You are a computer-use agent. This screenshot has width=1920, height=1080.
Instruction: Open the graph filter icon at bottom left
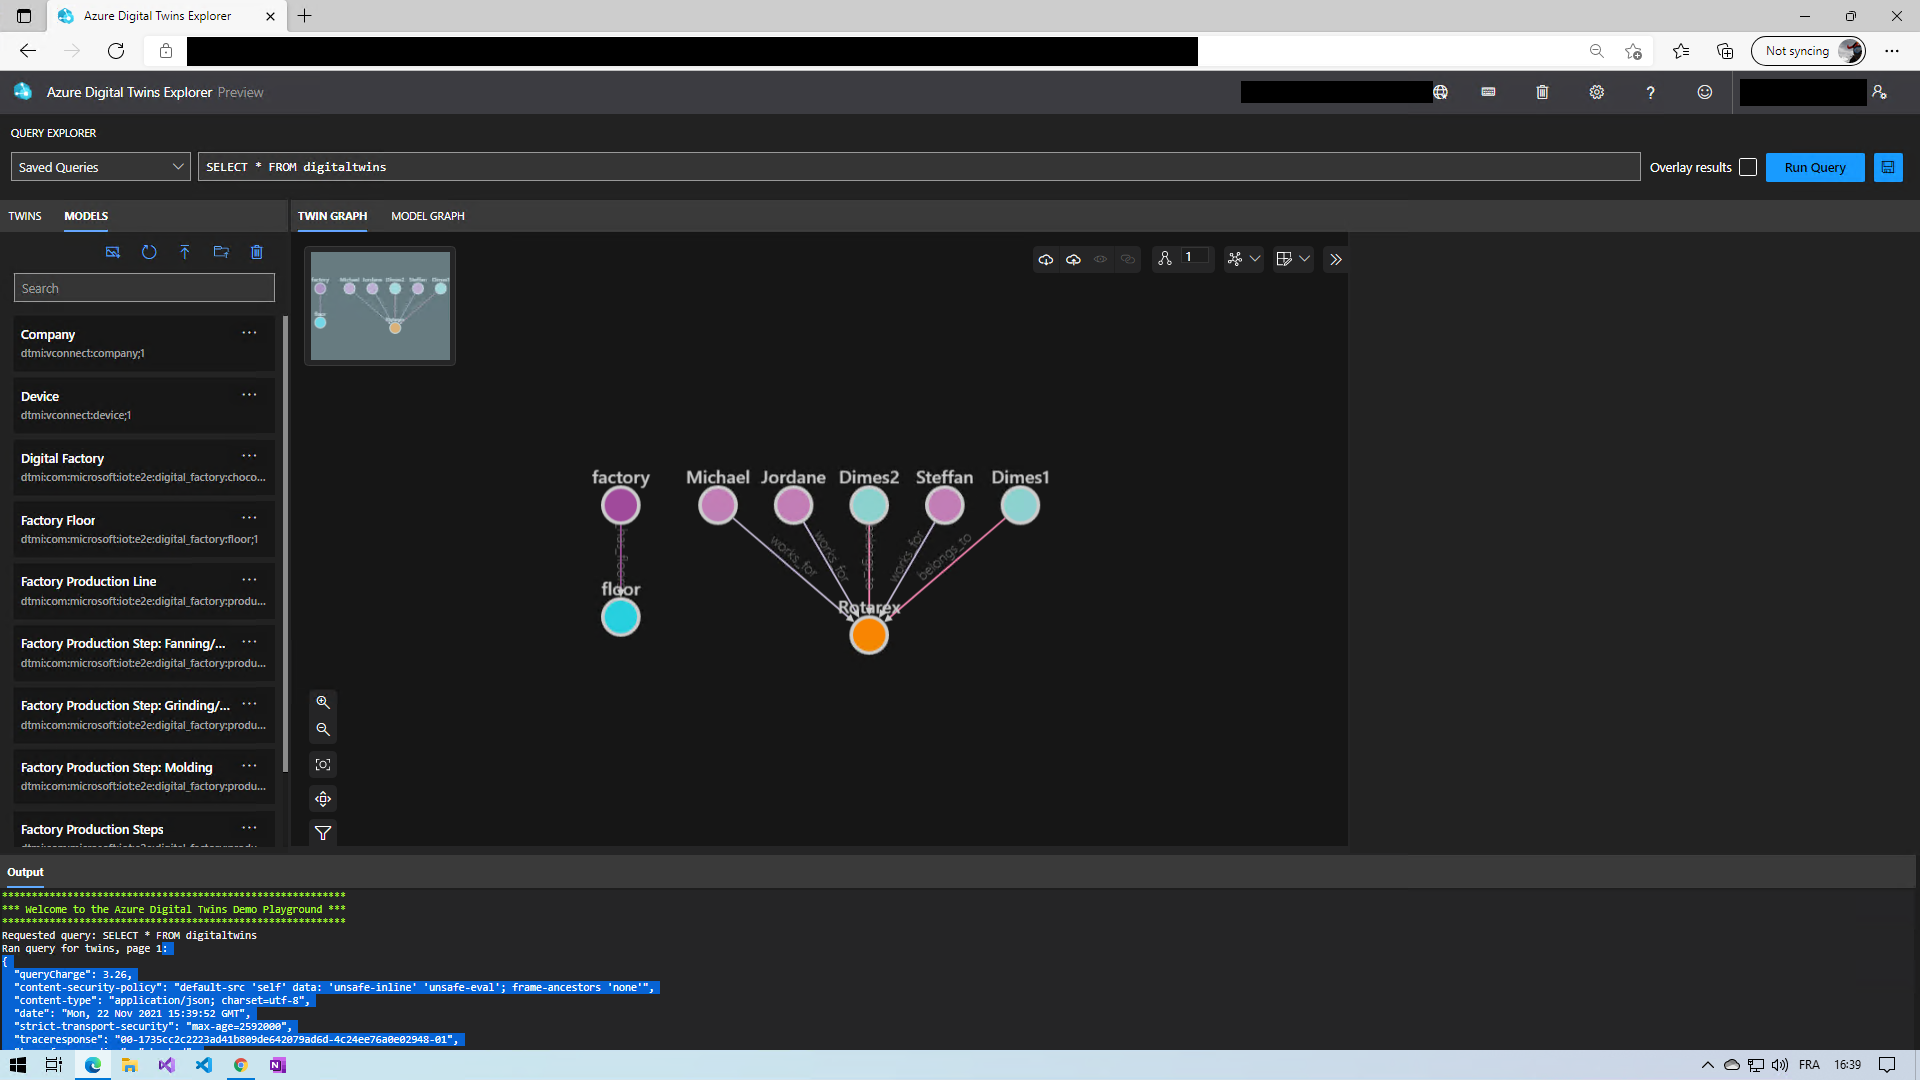pos(323,833)
